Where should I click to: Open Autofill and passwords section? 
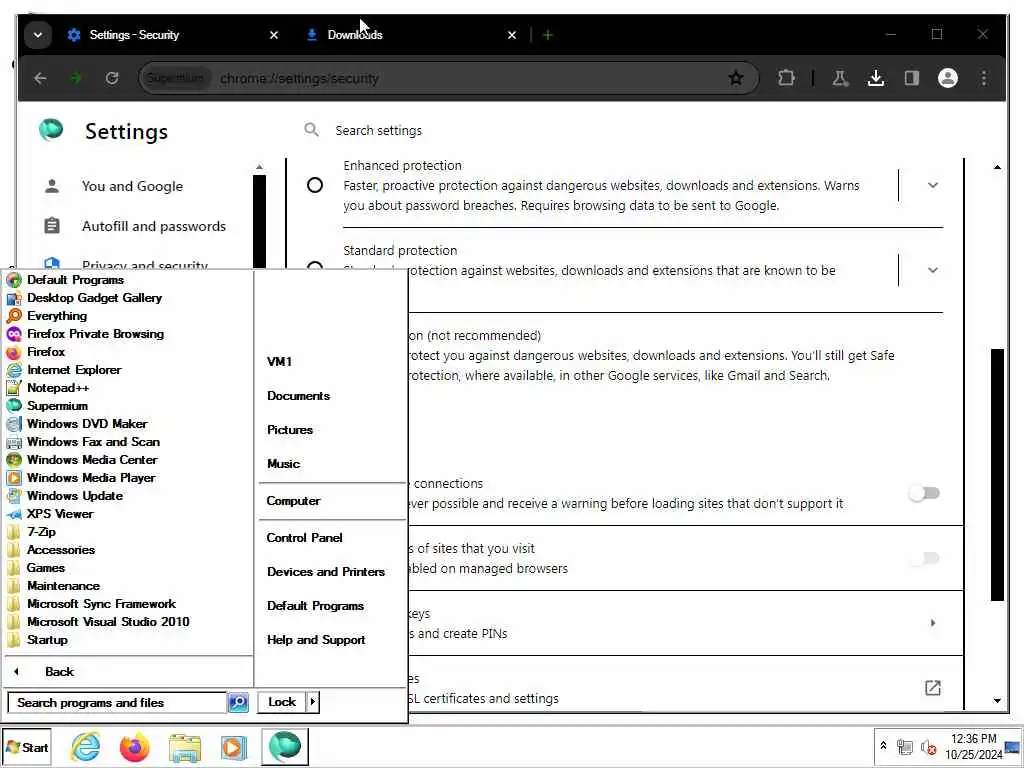coord(153,226)
